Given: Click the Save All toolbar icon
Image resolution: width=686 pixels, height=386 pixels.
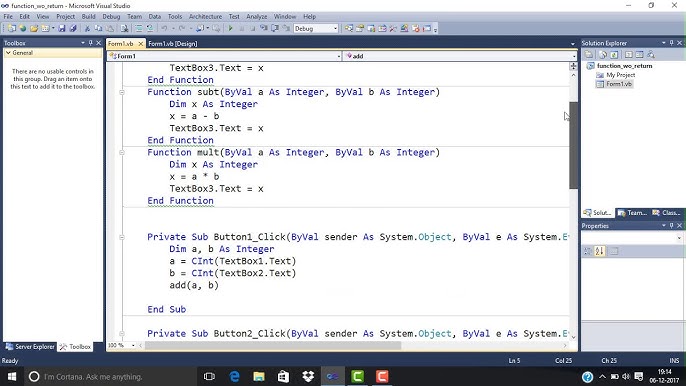Looking at the screenshot, I should pyautogui.click(x=73, y=28).
